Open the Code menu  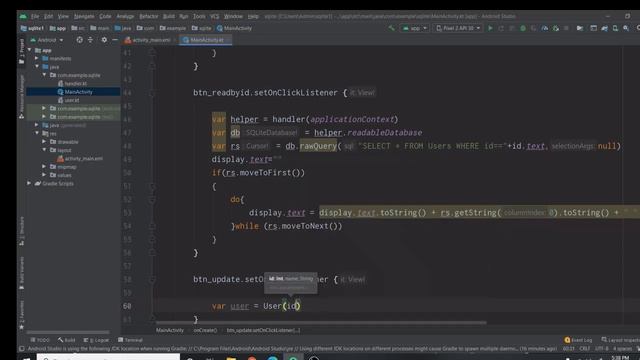pos(105,16)
